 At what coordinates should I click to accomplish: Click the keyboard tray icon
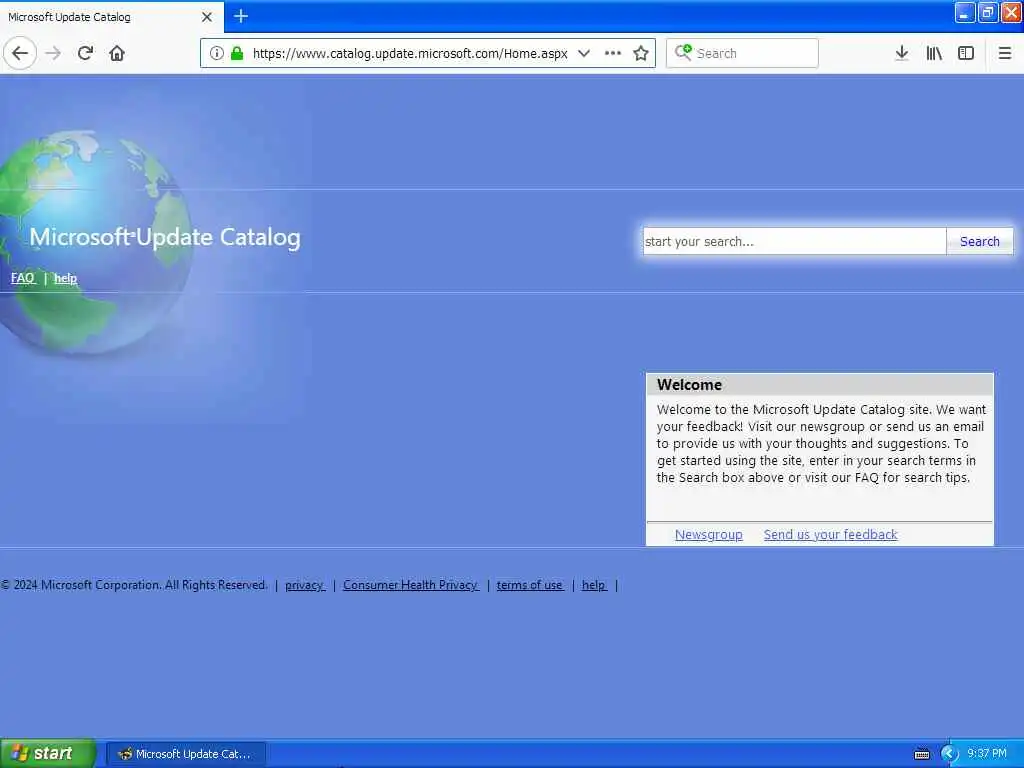click(x=922, y=754)
